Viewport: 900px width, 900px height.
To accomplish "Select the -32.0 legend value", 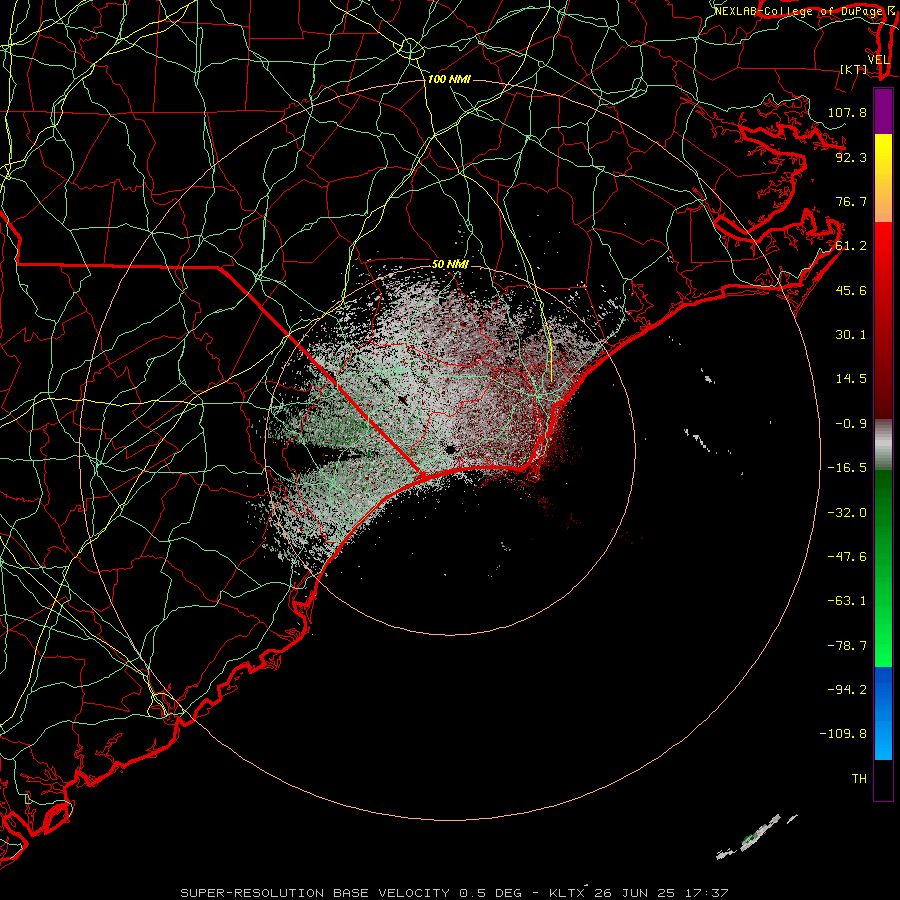I will pos(847,513).
